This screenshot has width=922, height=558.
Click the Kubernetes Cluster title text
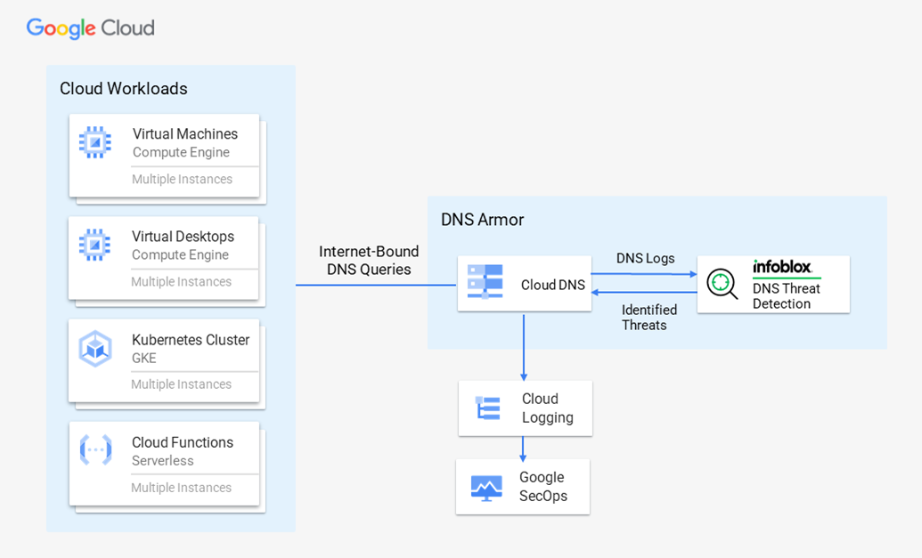tap(191, 340)
